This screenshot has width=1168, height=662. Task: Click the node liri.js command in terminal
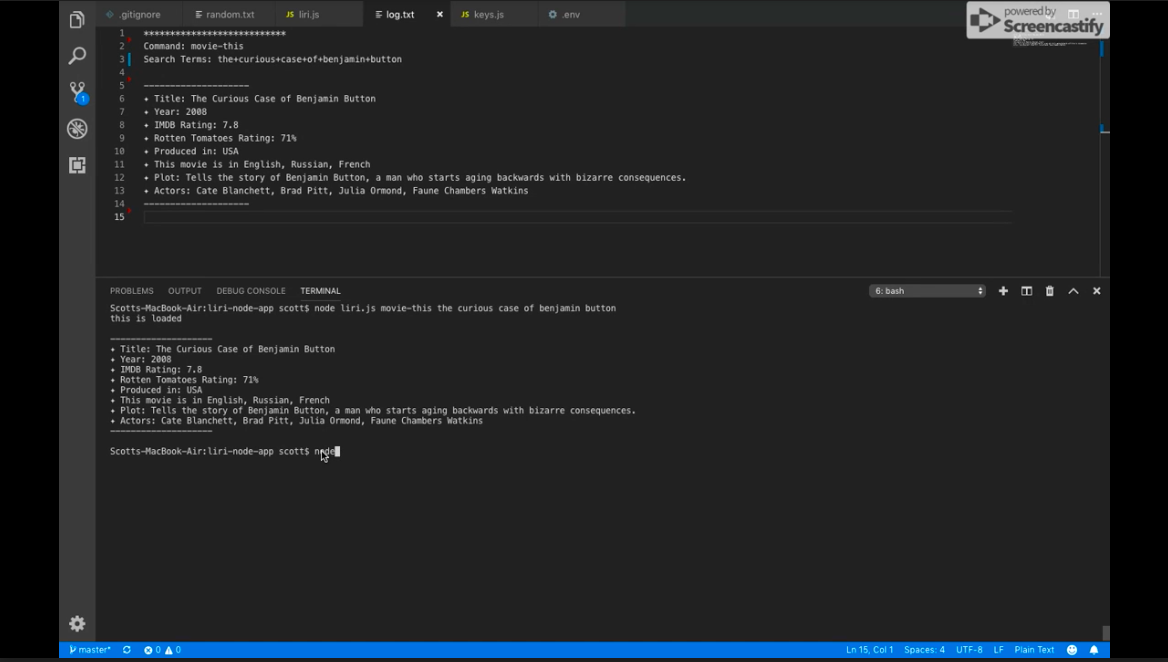[465, 308]
